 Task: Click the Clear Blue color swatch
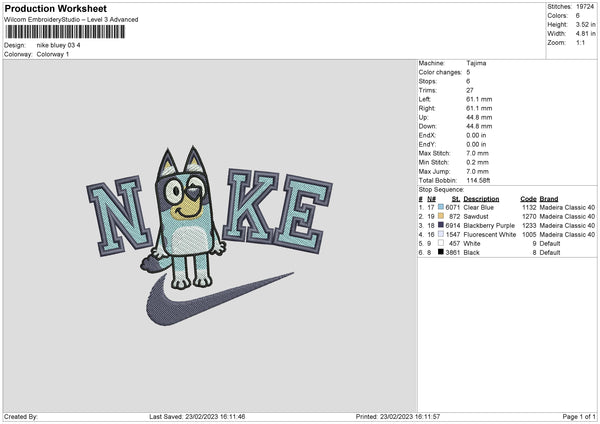[441, 207]
